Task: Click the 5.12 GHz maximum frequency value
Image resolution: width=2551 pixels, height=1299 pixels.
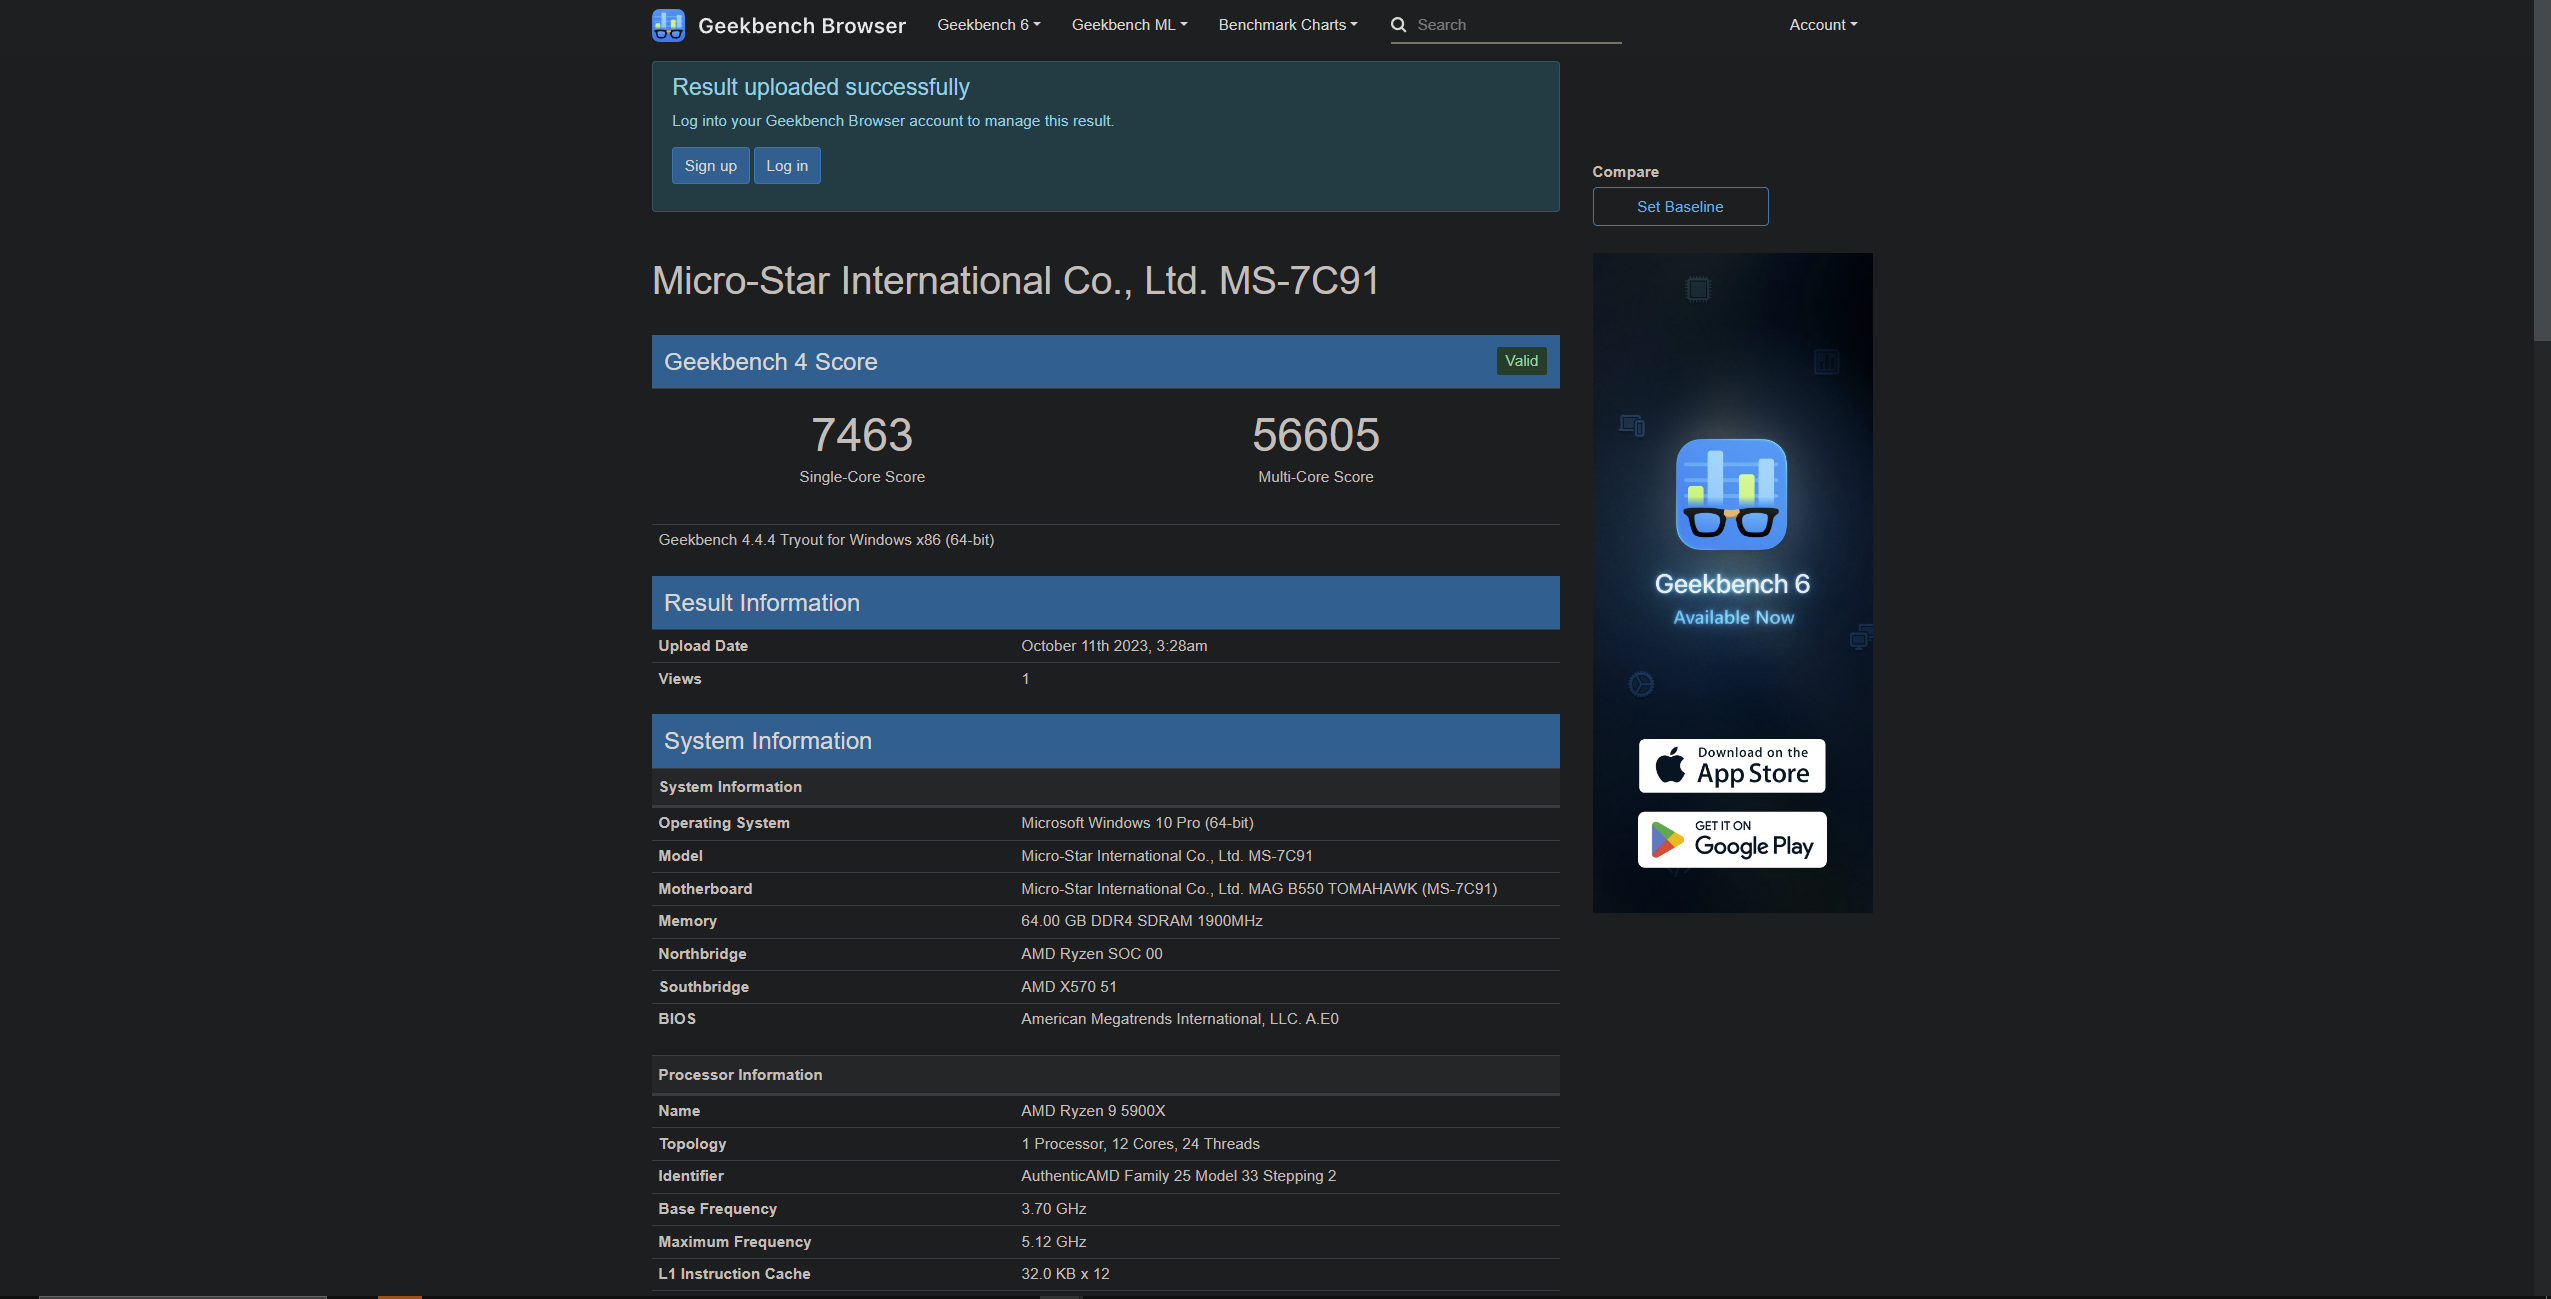Action: 1054,1242
